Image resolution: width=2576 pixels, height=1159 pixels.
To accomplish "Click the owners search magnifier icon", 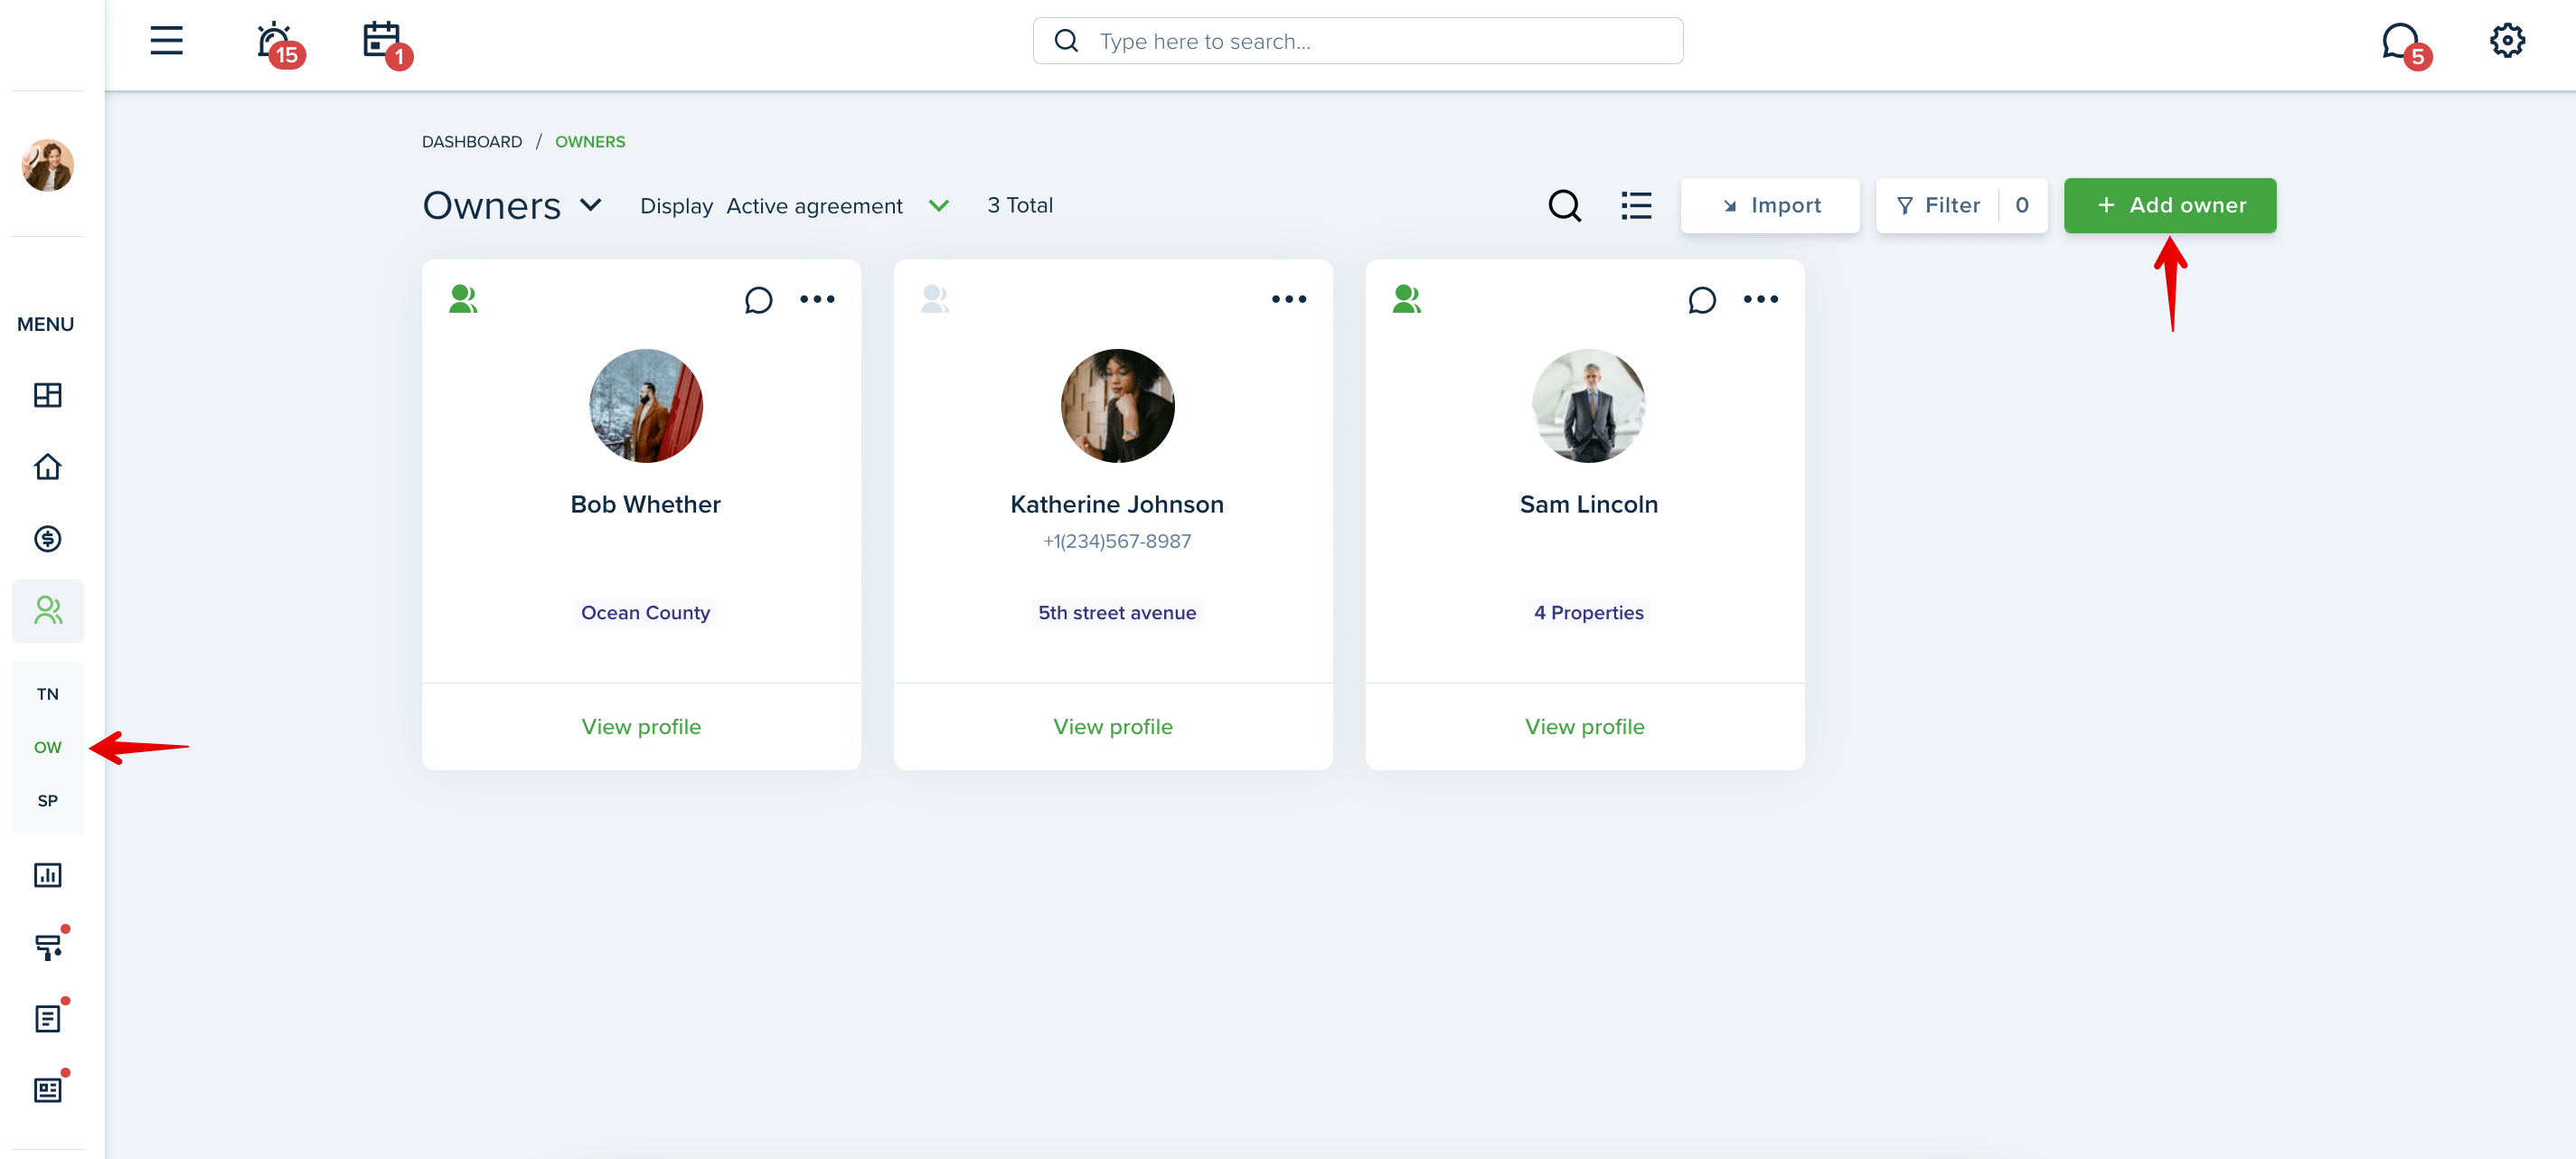I will click(x=1564, y=206).
